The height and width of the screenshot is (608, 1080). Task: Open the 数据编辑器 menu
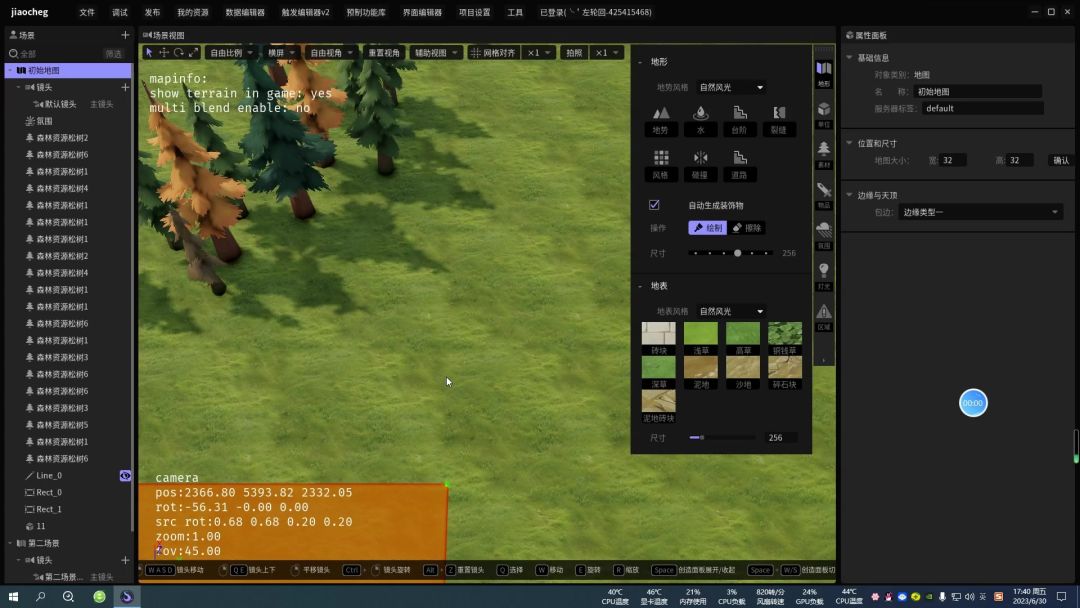click(x=245, y=12)
